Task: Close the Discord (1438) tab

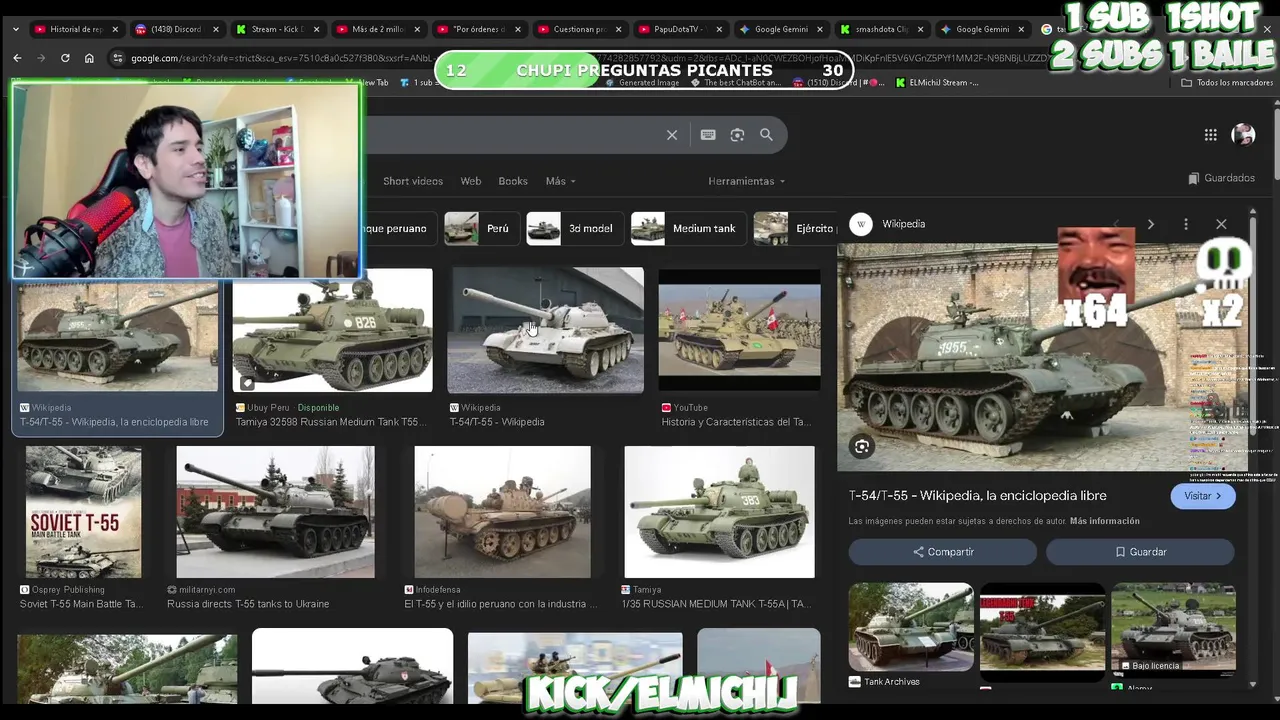Action: pyautogui.click(x=215, y=29)
